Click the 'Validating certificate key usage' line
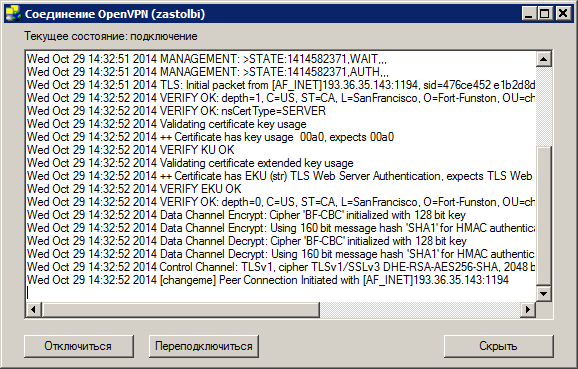The image size is (578, 369). pyautogui.click(x=167, y=124)
